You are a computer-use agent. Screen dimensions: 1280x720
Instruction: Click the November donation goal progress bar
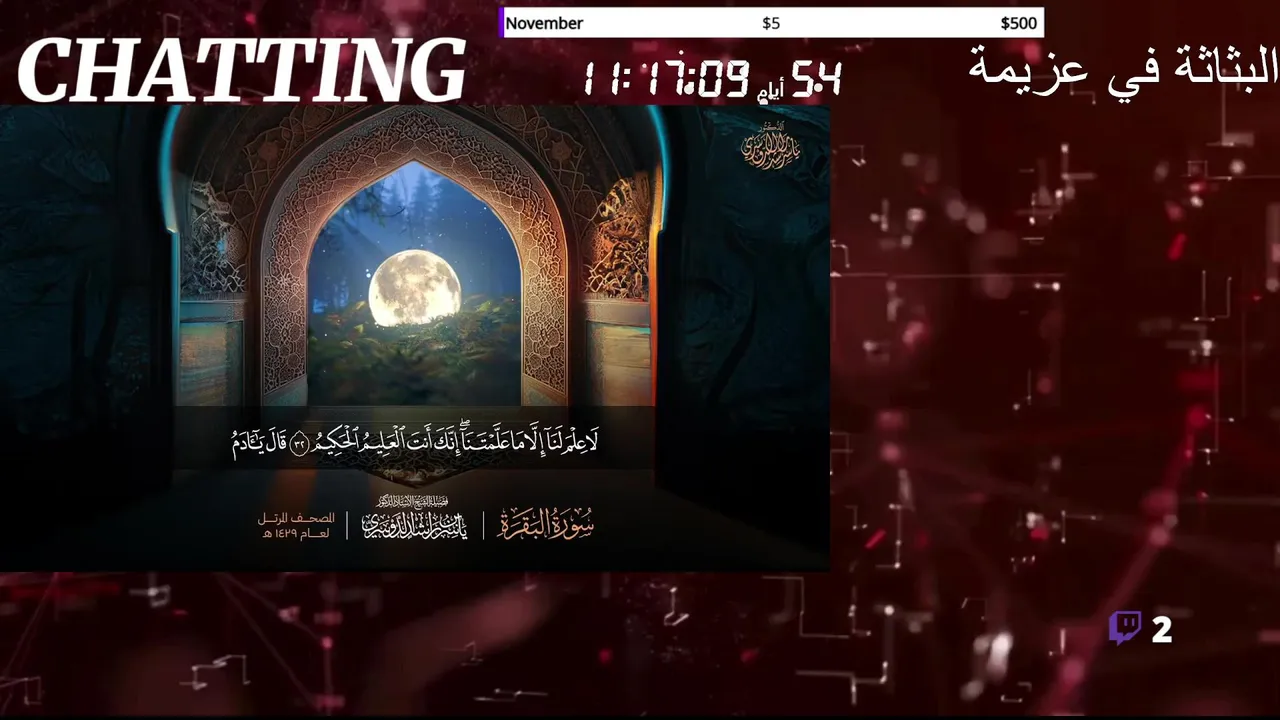click(x=771, y=23)
